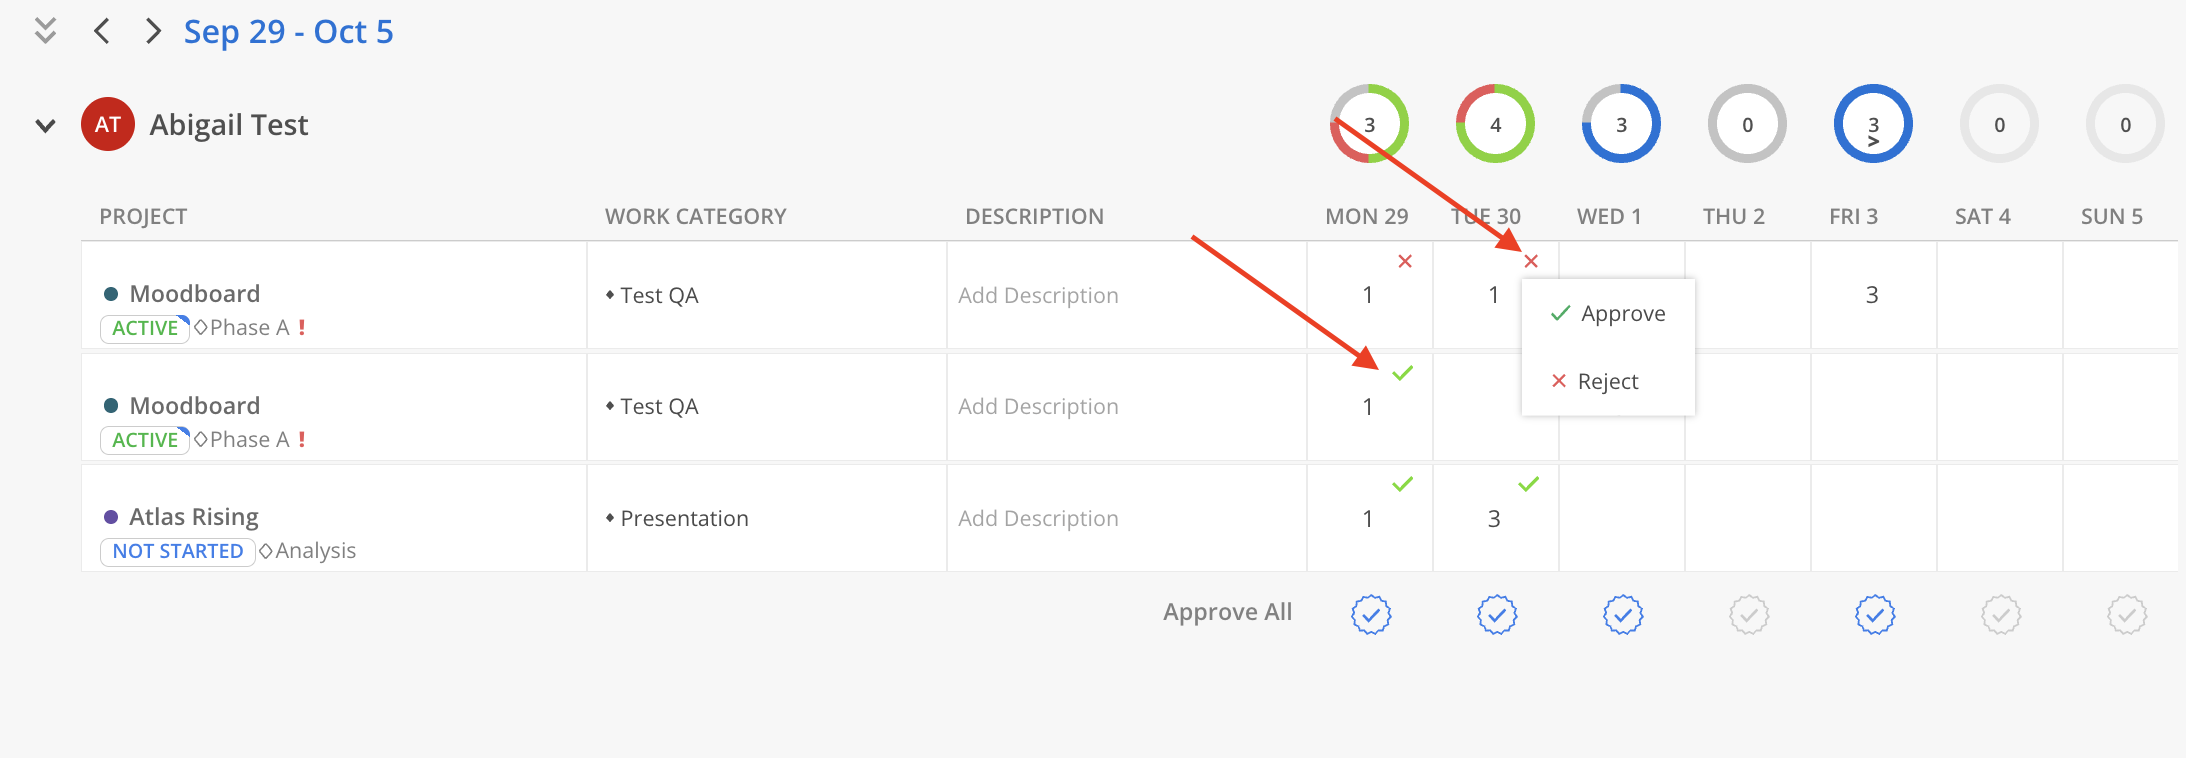Toggle Approve All badge for Monday 29
The width and height of the screenshot is (2186, 758).
coord(1371,614)
